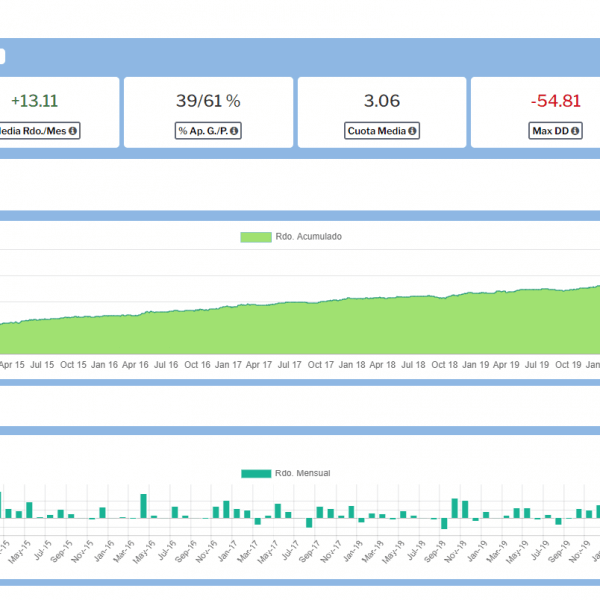The width and height of the screenshot is (600, 600).
Task: Click the tall monthly bar near Nov-18
Action: coord(455,508)
